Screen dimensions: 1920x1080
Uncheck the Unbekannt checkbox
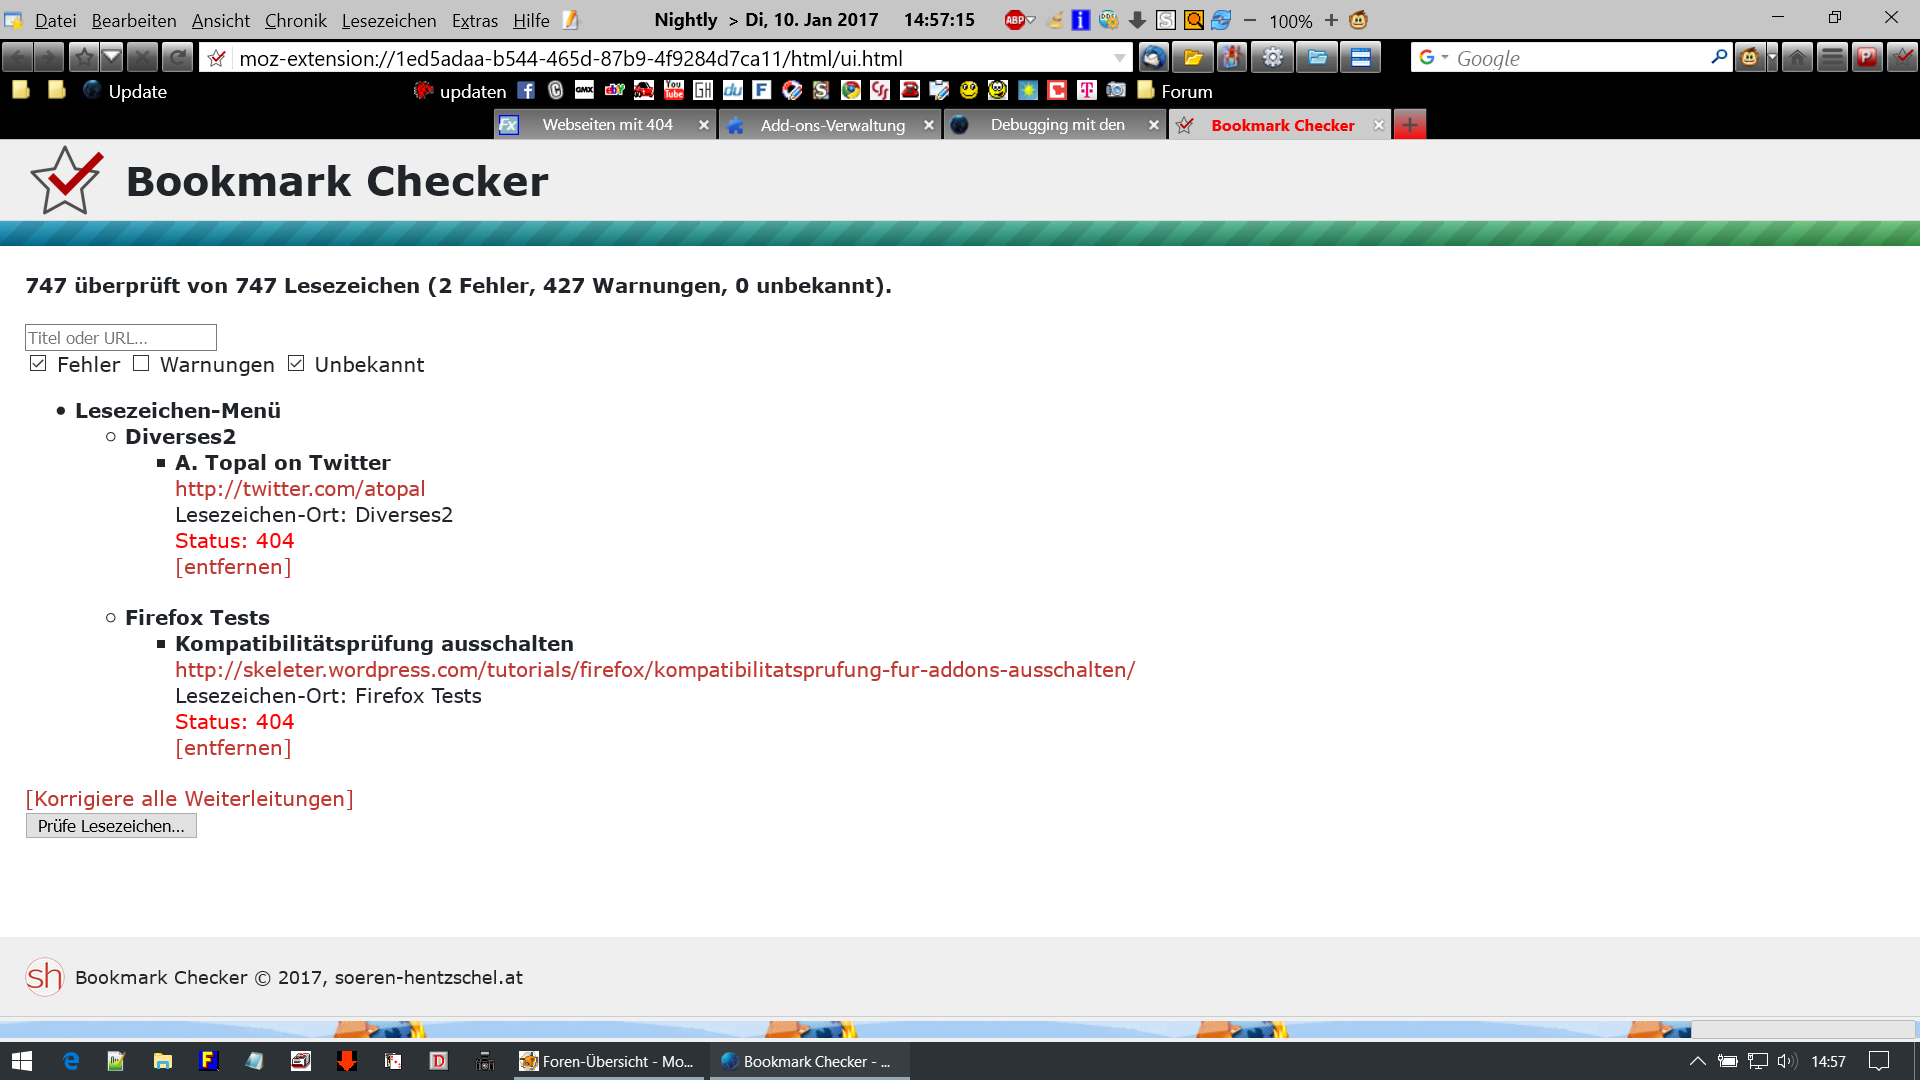click(296, 364)
